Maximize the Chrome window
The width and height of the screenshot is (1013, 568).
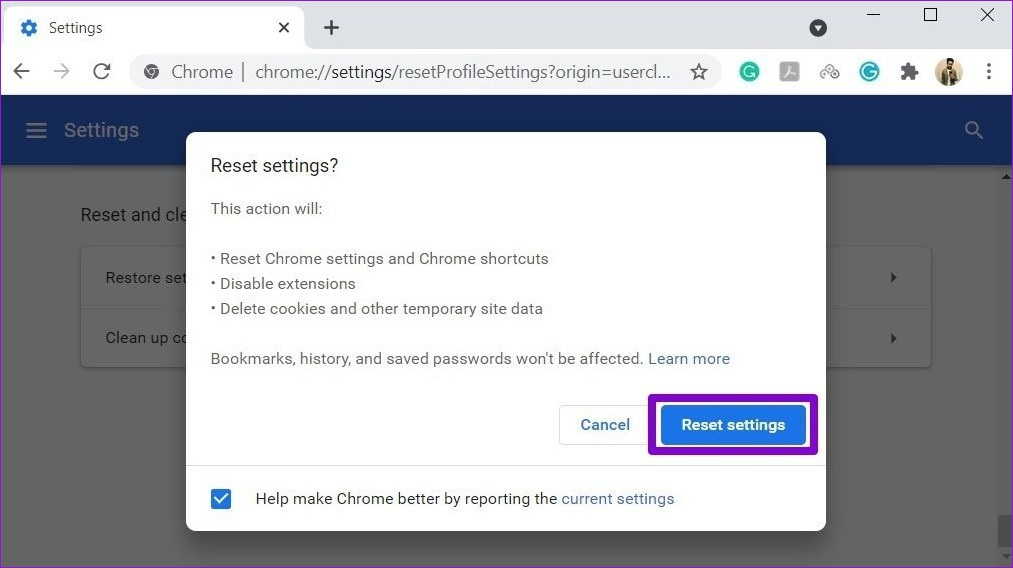pos(930,14)
